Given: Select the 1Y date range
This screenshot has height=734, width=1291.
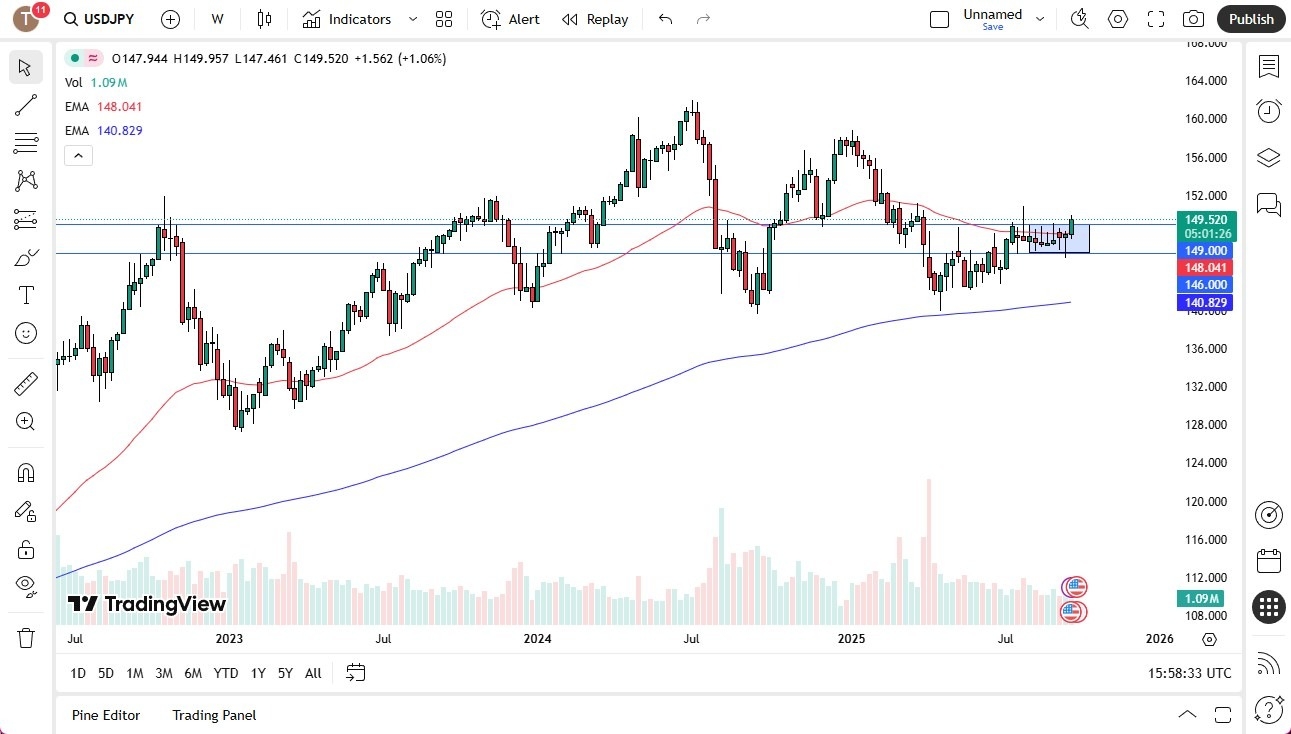Looking at the screenshot, I should pos(257,673).
